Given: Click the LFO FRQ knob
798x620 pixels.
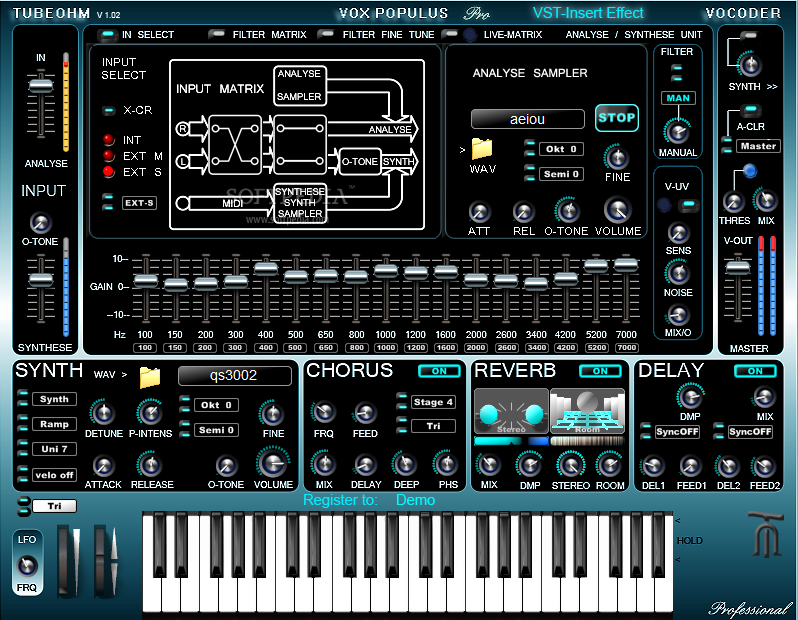Looking at the screenshot, I should coord(27,566).
